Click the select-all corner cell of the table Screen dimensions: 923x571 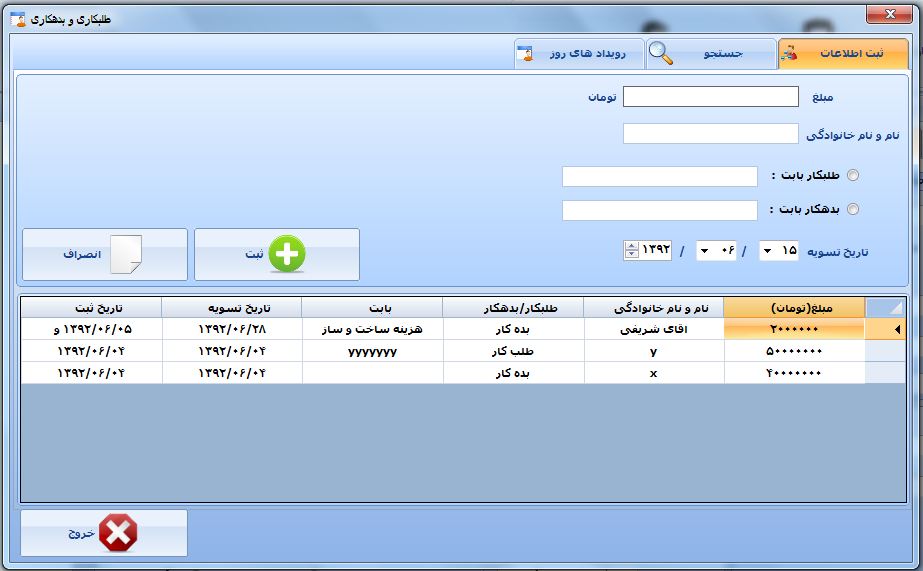[885, 308]
